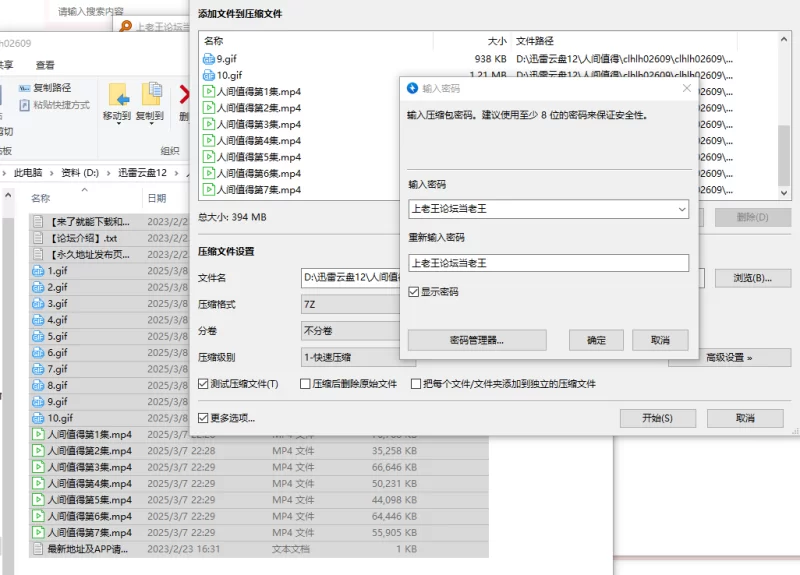Open the 查看 (View) ribbon tab

(45, 65)
